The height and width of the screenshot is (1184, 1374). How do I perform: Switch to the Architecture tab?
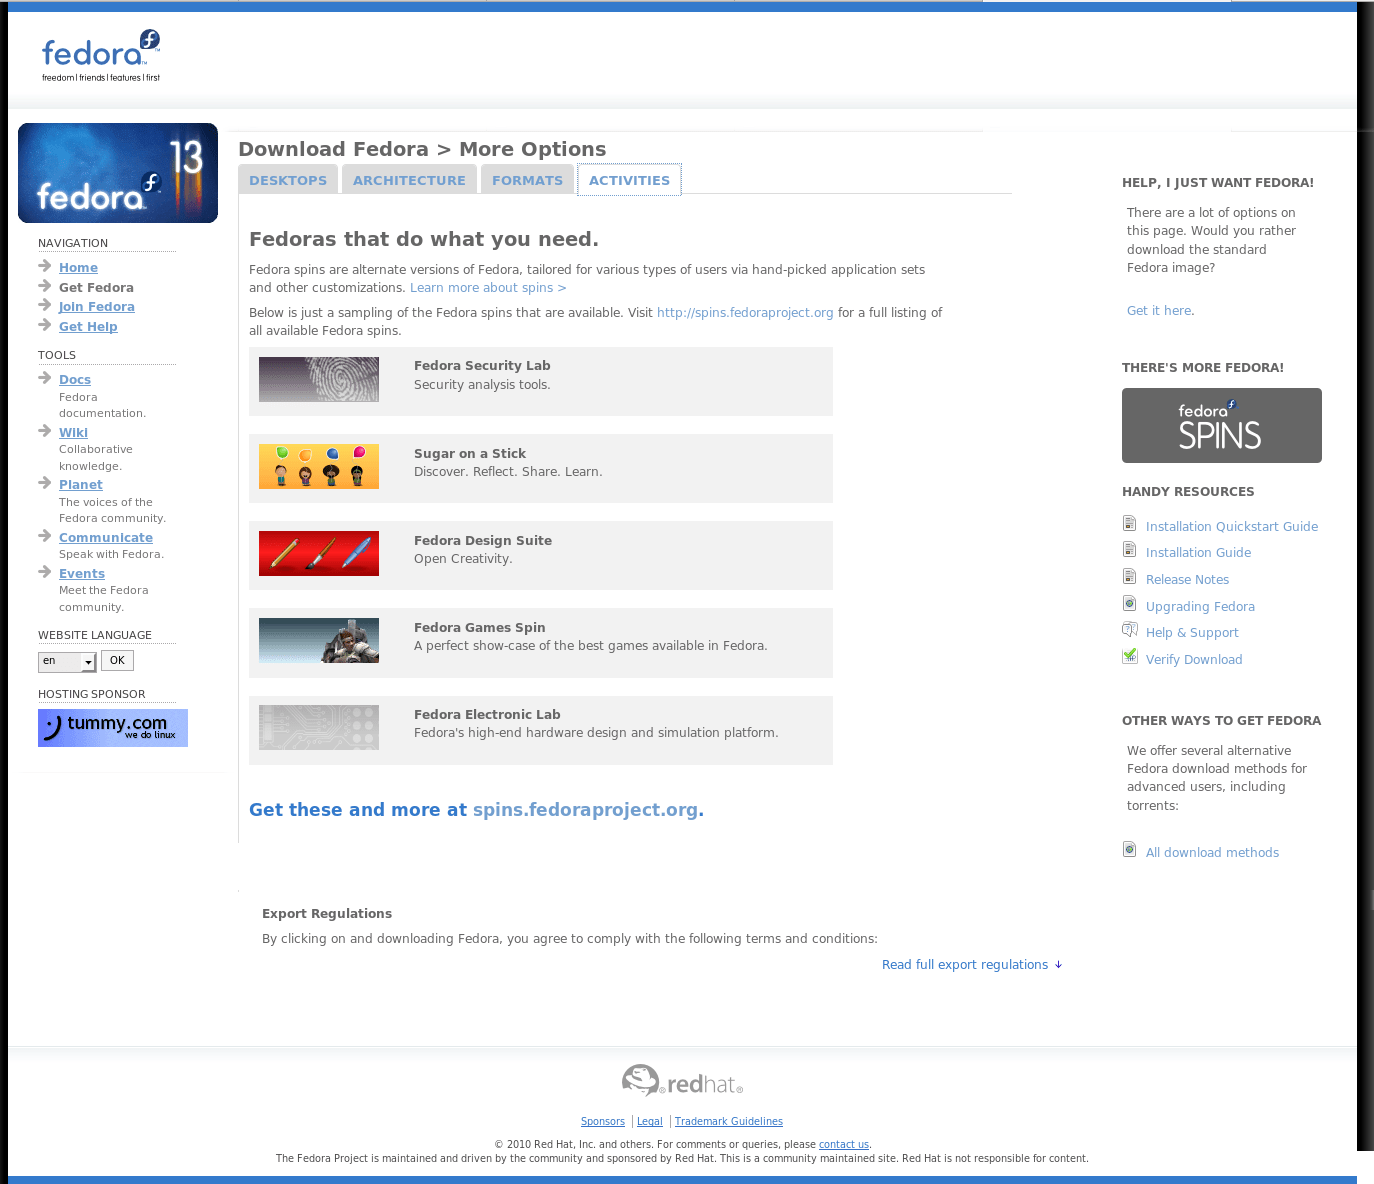[x=409, y=180]
